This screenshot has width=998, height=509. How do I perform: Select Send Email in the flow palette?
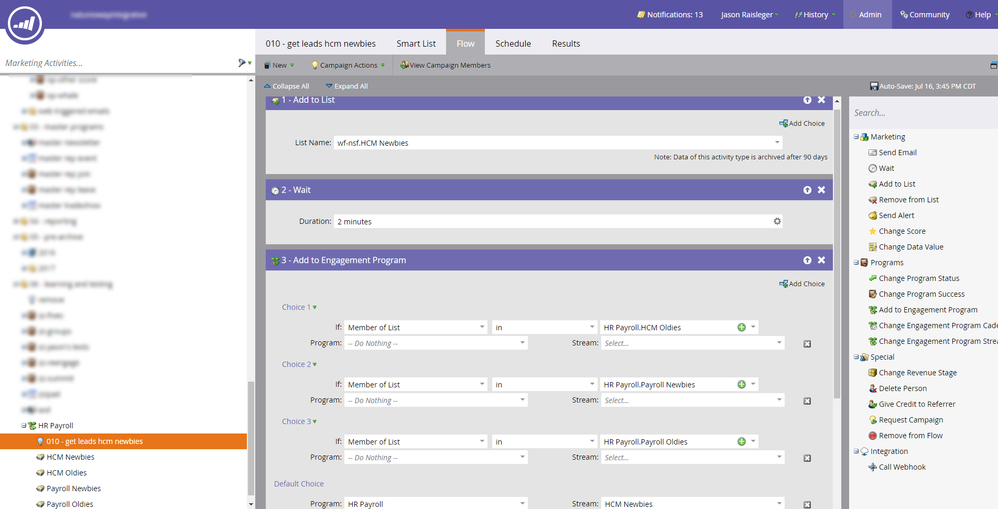coord(897,153)
